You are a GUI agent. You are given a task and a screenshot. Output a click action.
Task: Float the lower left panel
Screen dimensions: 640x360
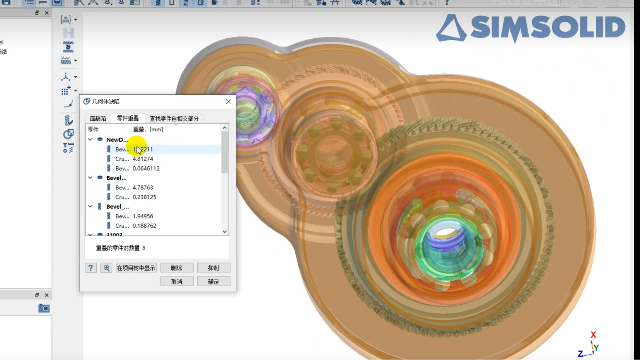tap(37, 295)
